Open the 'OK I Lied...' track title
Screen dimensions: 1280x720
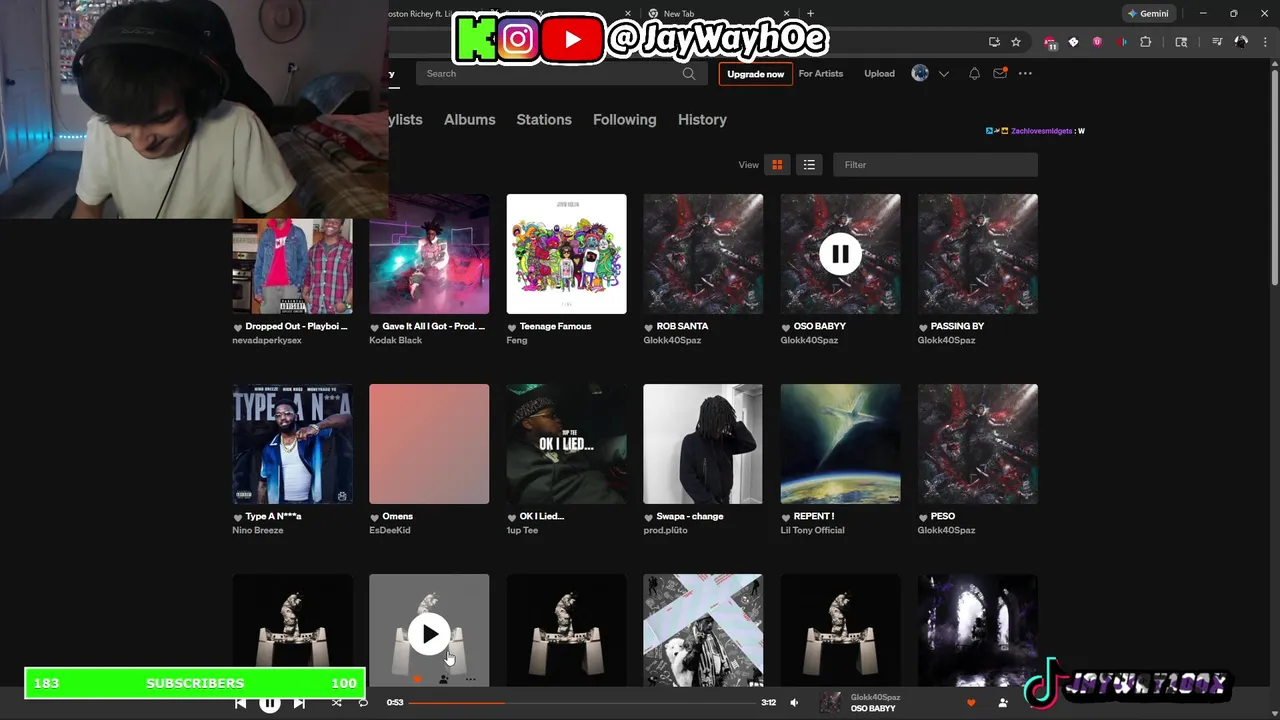point(542,516)
